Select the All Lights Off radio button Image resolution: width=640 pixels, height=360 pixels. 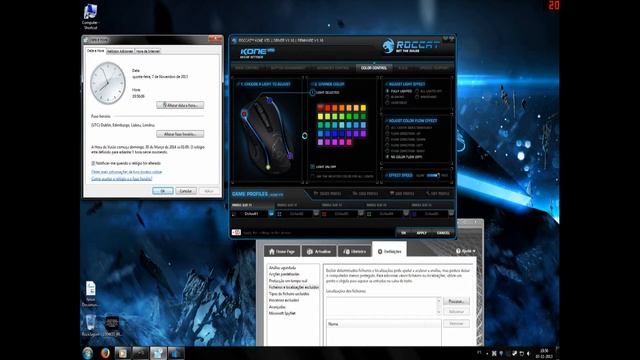(x=417, y=91)
